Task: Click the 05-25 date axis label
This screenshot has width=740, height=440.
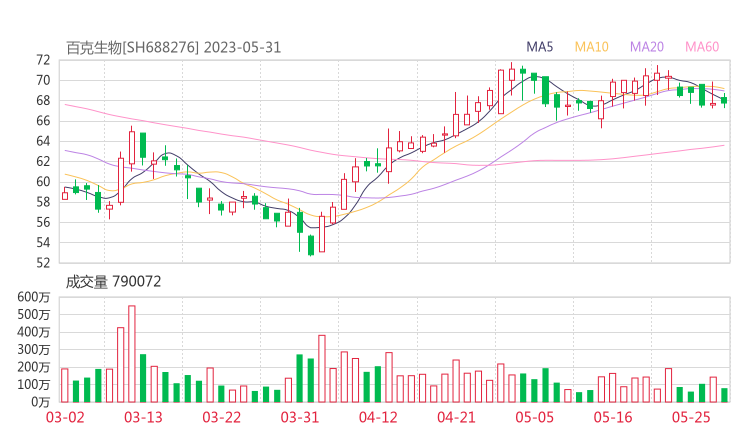Action: pos(691,417)
